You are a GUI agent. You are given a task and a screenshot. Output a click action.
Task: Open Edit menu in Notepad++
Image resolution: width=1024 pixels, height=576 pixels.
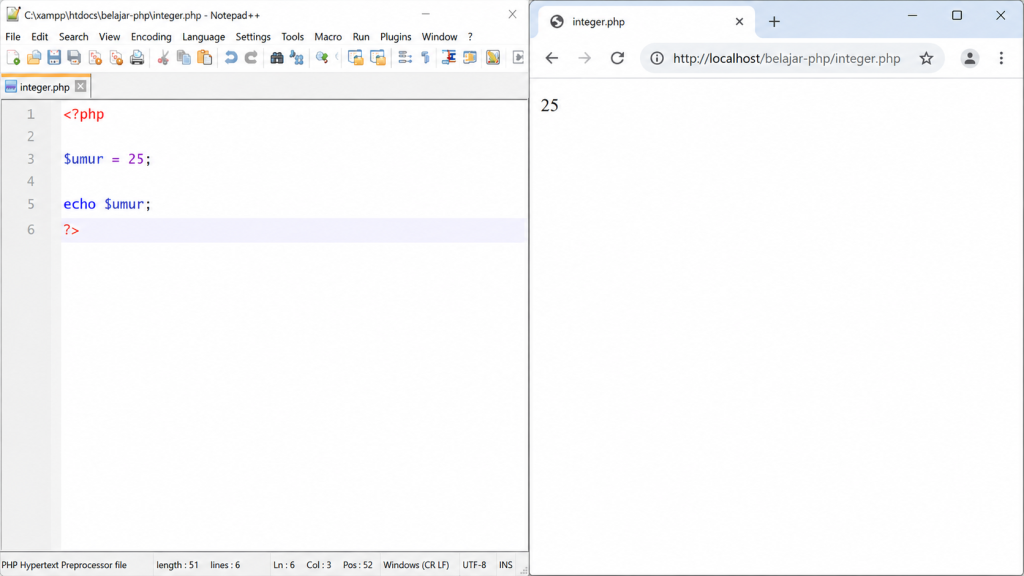40,37
